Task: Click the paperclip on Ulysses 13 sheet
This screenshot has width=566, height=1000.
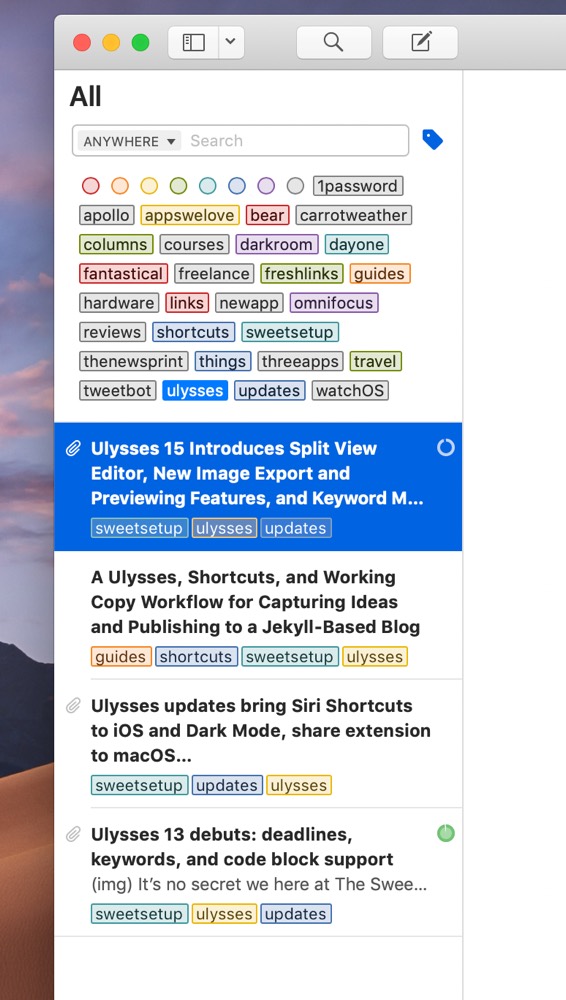Action: [73, 834]
